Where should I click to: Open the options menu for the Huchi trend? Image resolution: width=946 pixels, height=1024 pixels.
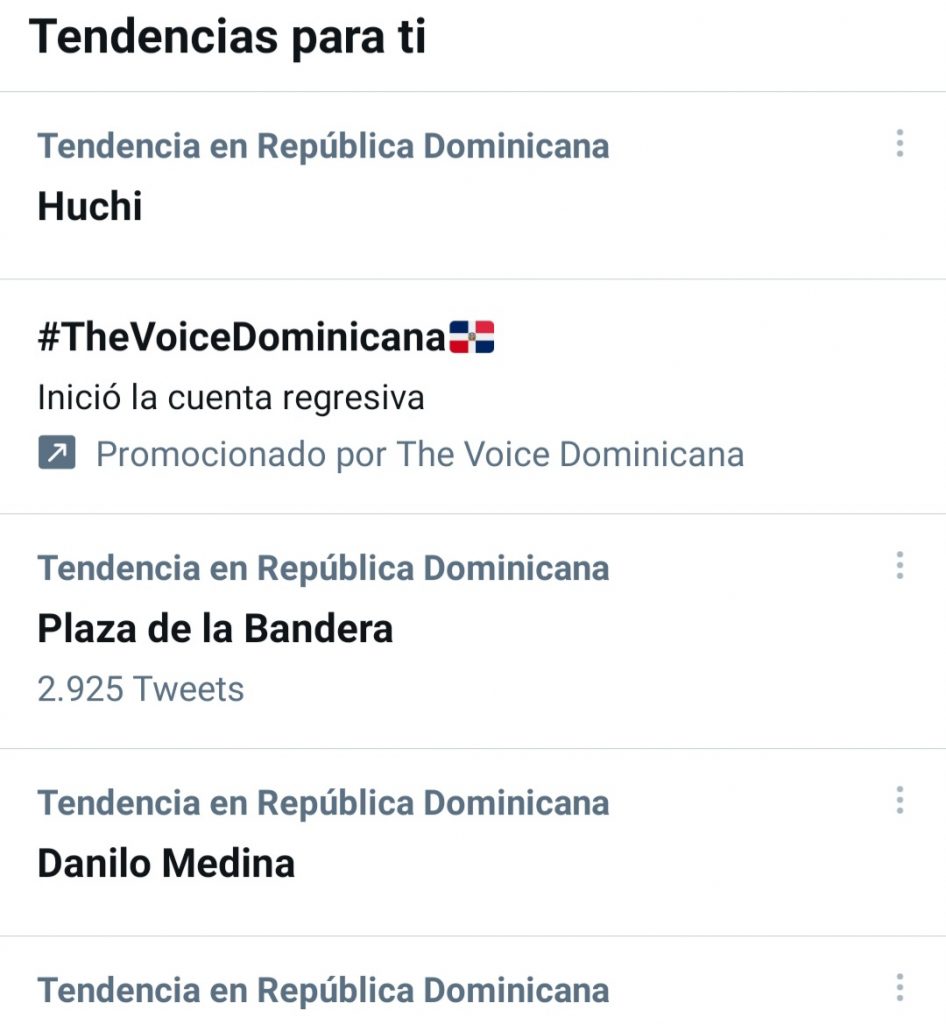899,144
